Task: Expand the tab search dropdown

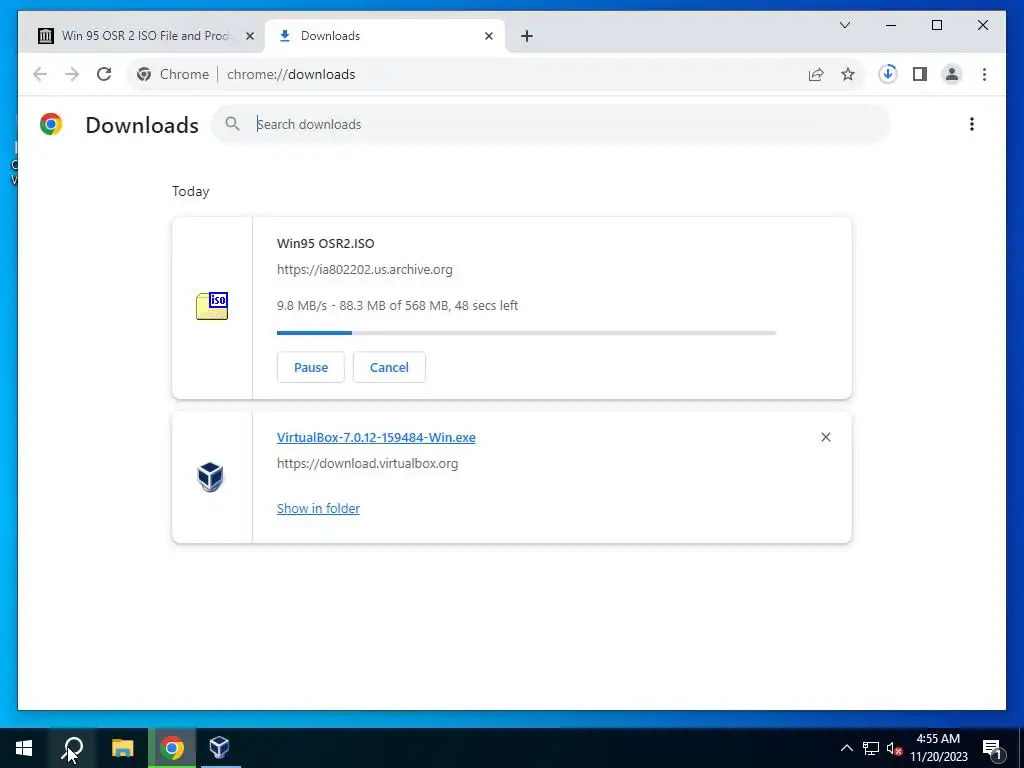Action: [x=844, y=25]
